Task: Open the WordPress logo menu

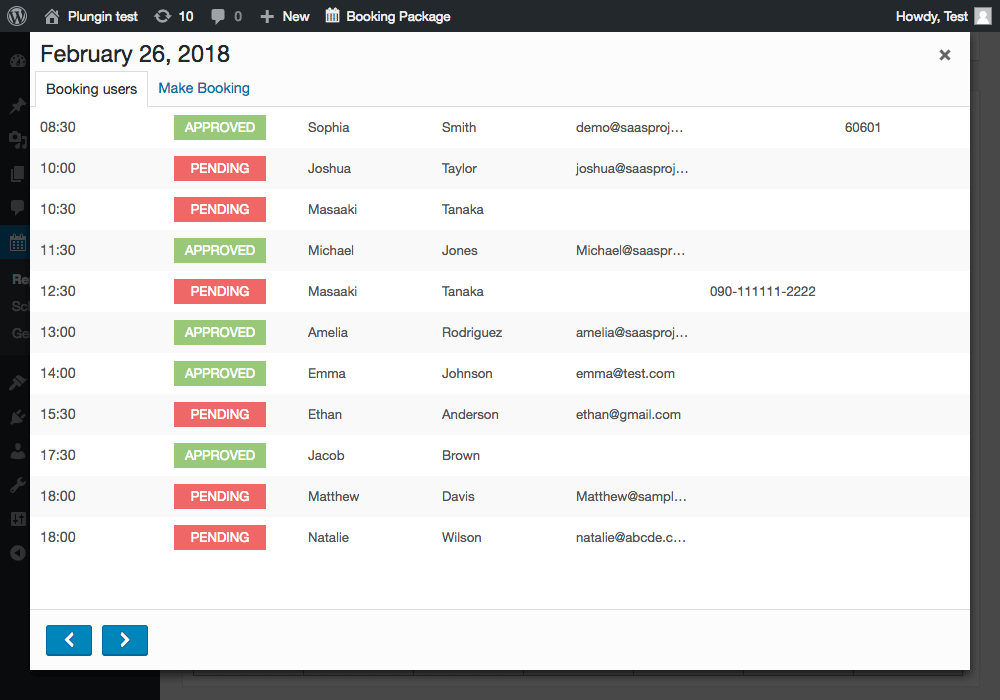Action: (15, 15)
